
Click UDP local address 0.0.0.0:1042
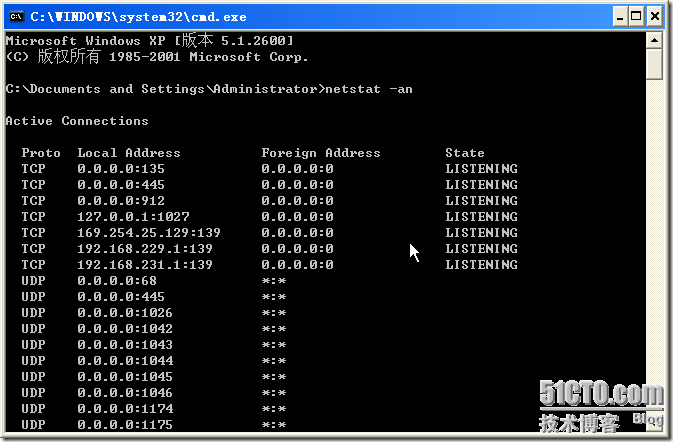[125, 329]
